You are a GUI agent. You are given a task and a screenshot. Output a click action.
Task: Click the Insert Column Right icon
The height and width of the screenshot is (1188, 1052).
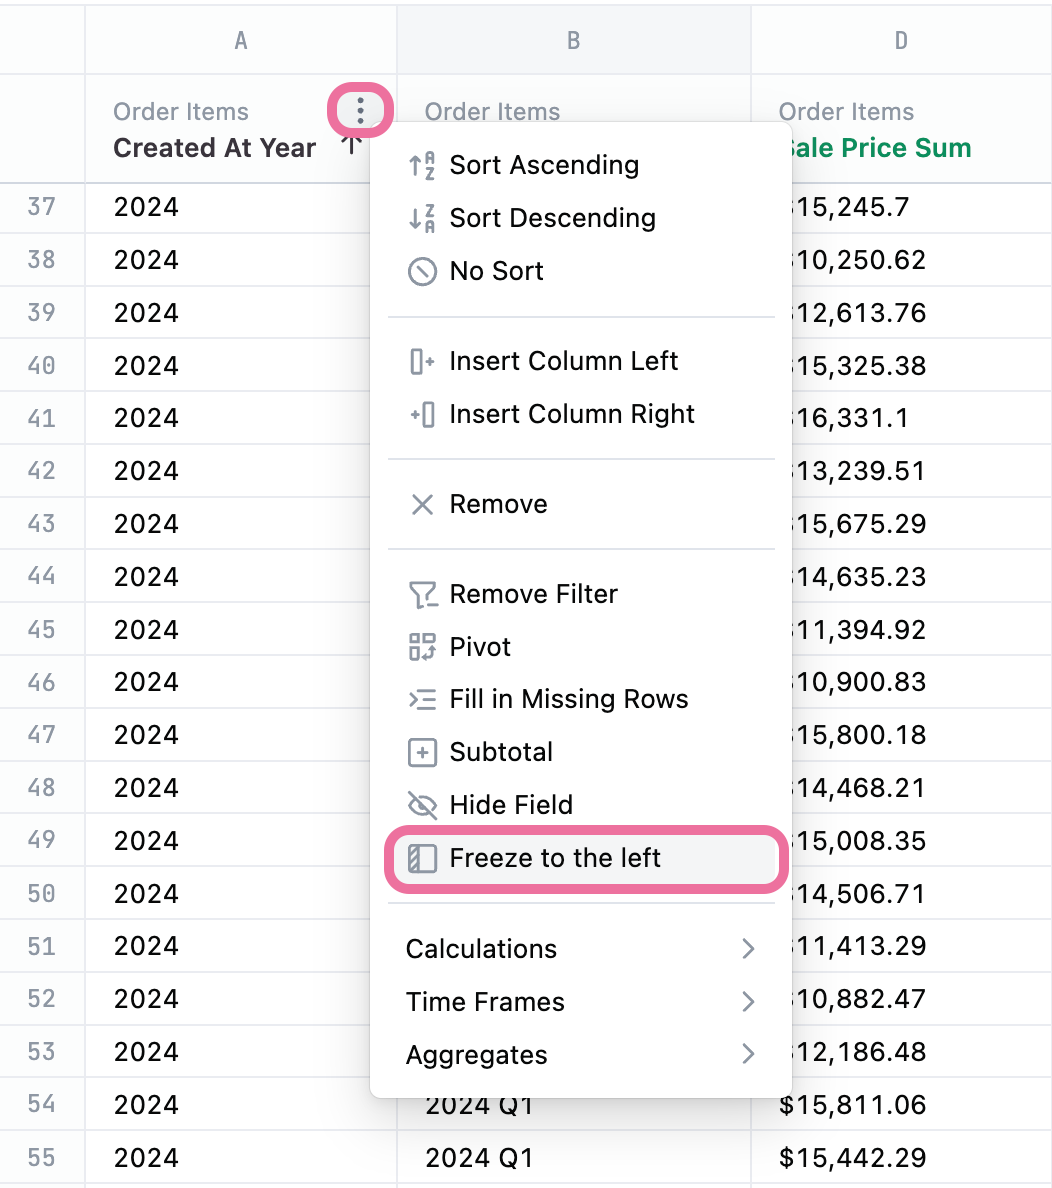[422, 414]
